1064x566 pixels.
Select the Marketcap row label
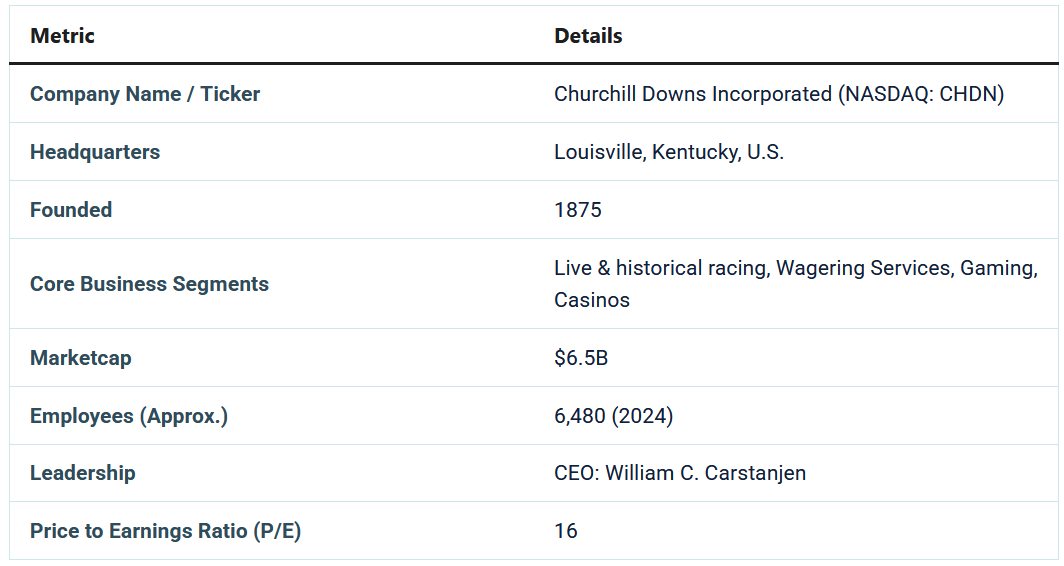(x=81, y=358)
